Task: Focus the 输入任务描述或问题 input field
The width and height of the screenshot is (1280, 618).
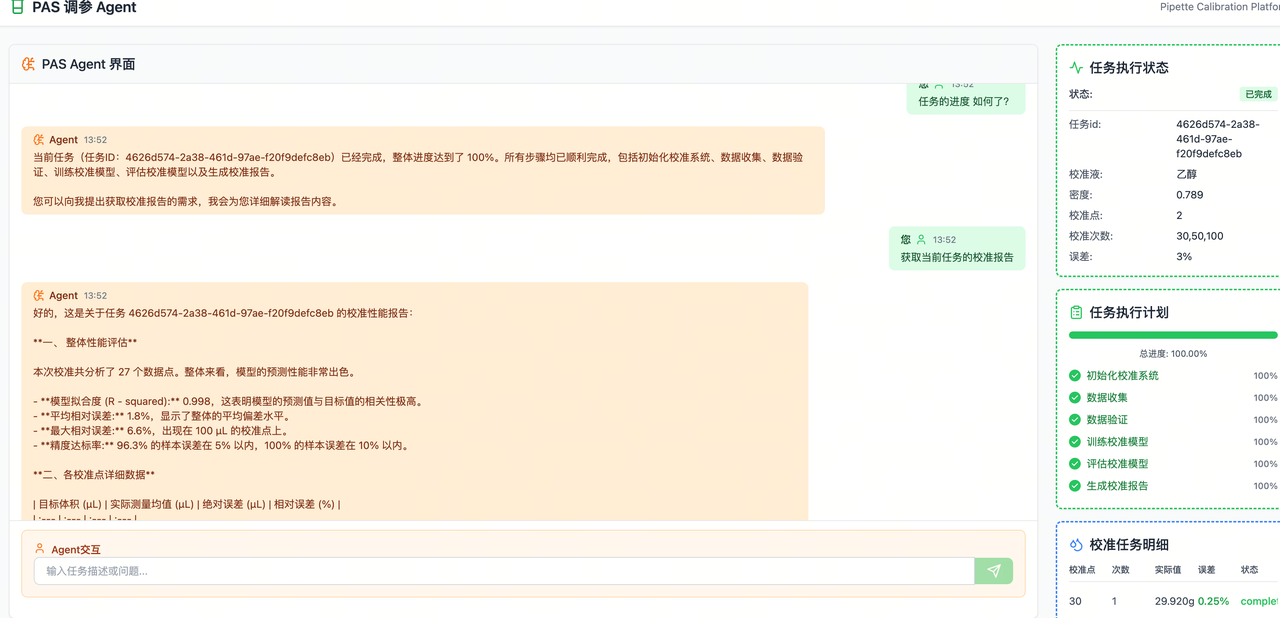Action: (x=504, y=571)
